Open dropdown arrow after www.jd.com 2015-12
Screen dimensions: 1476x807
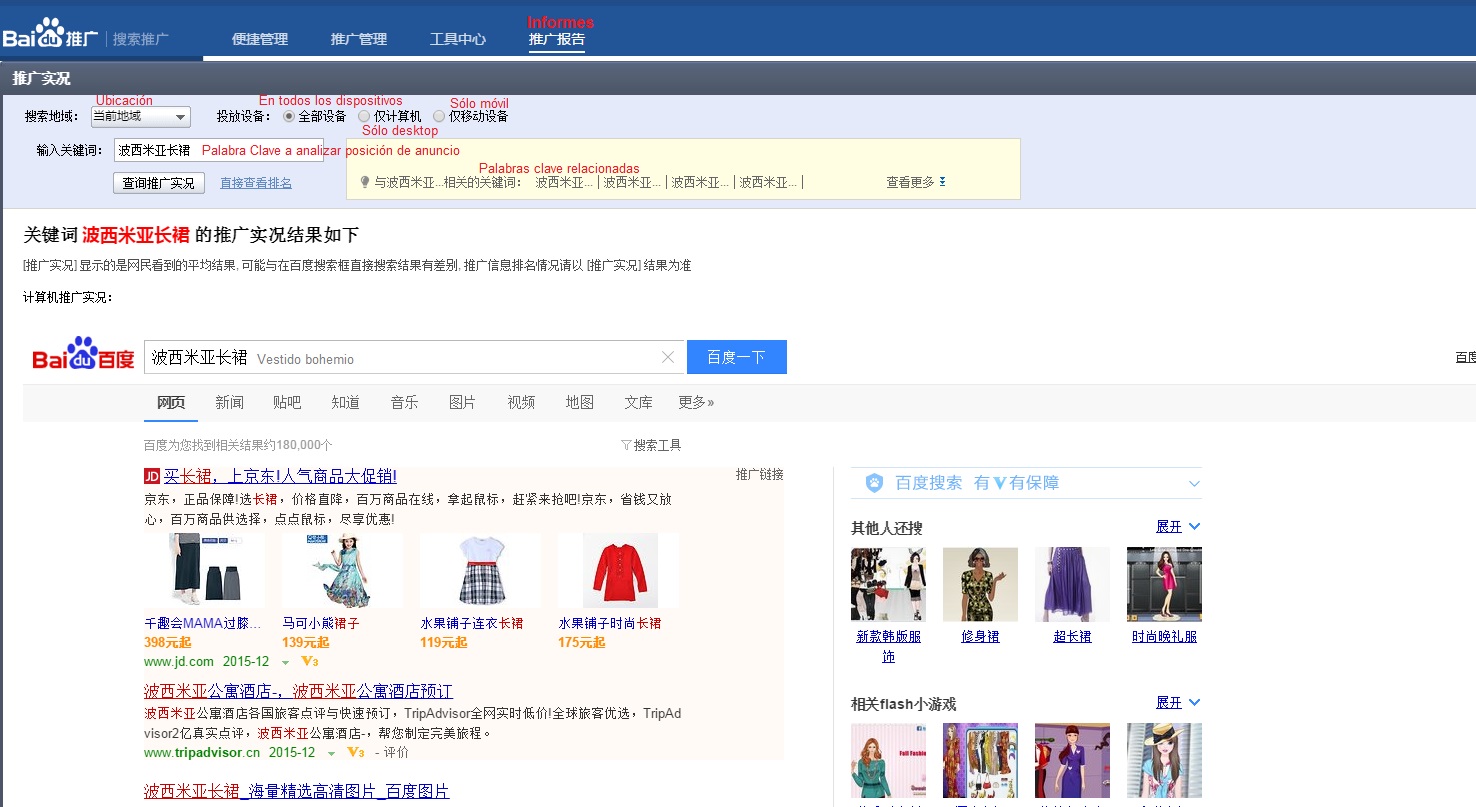click(x=285, y=663)
